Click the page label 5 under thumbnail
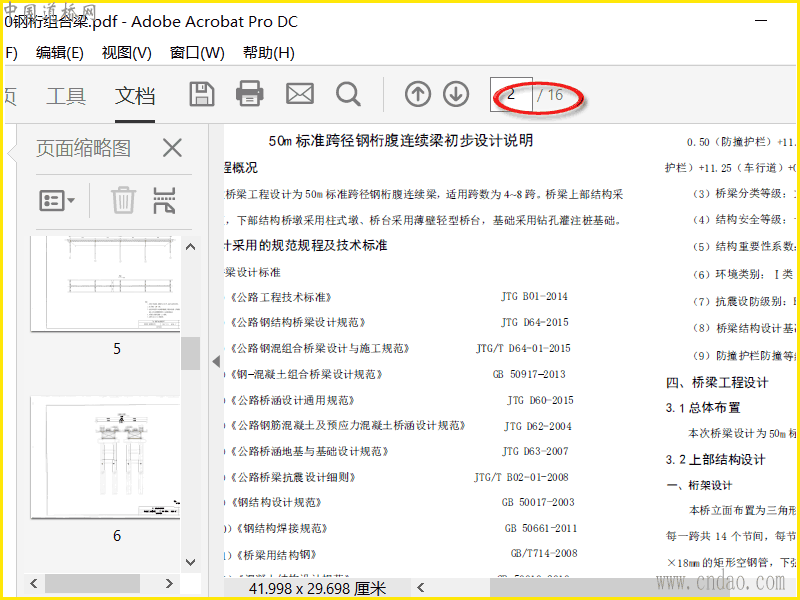 point(117,349)
